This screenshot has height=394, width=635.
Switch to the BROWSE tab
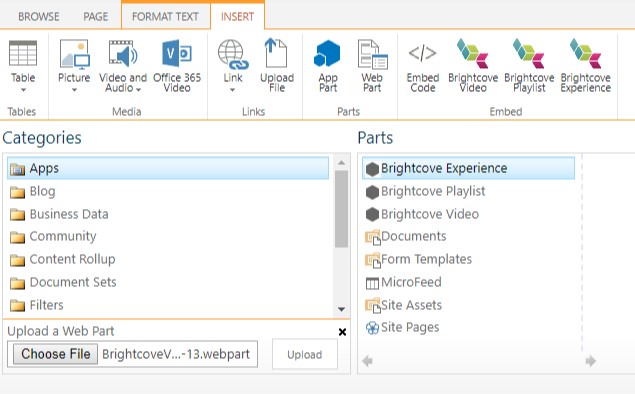38,17
